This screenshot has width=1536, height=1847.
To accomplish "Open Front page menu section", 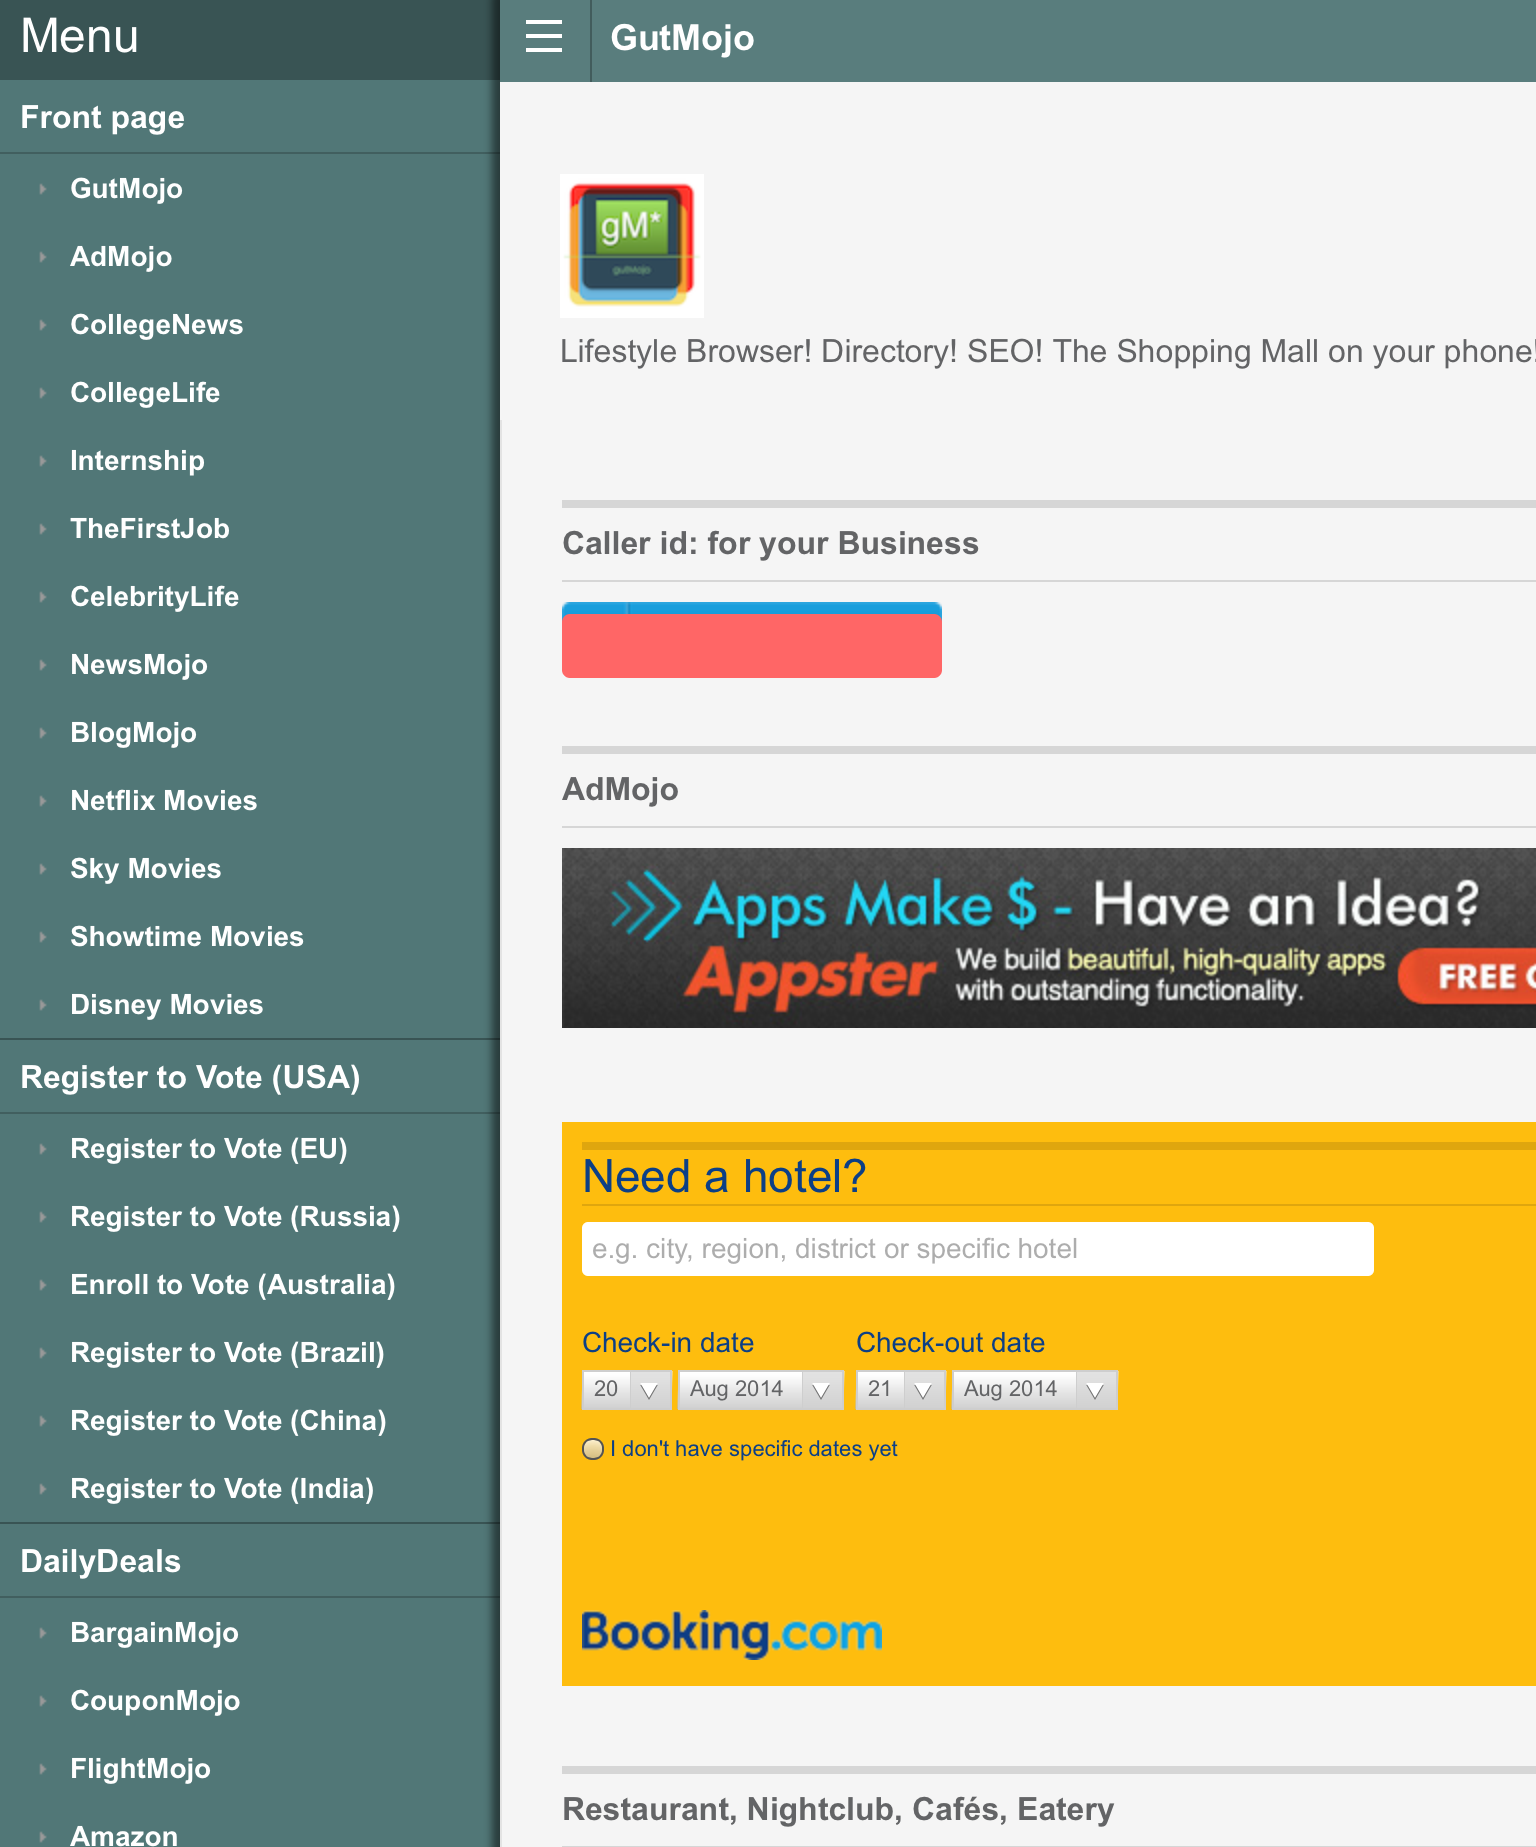I will 103,117.
